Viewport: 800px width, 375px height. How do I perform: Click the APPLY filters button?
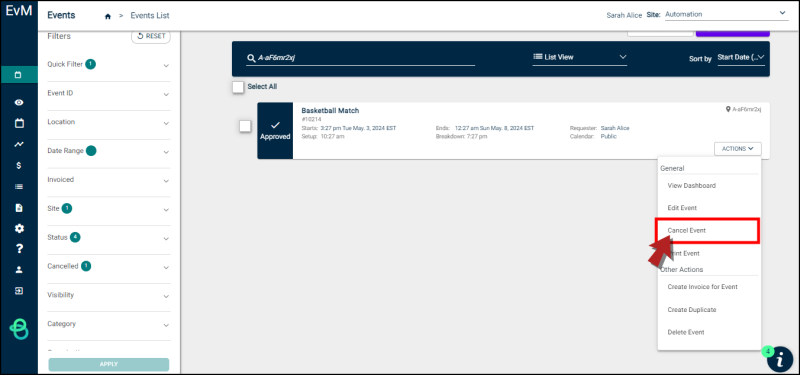(109, 364)
